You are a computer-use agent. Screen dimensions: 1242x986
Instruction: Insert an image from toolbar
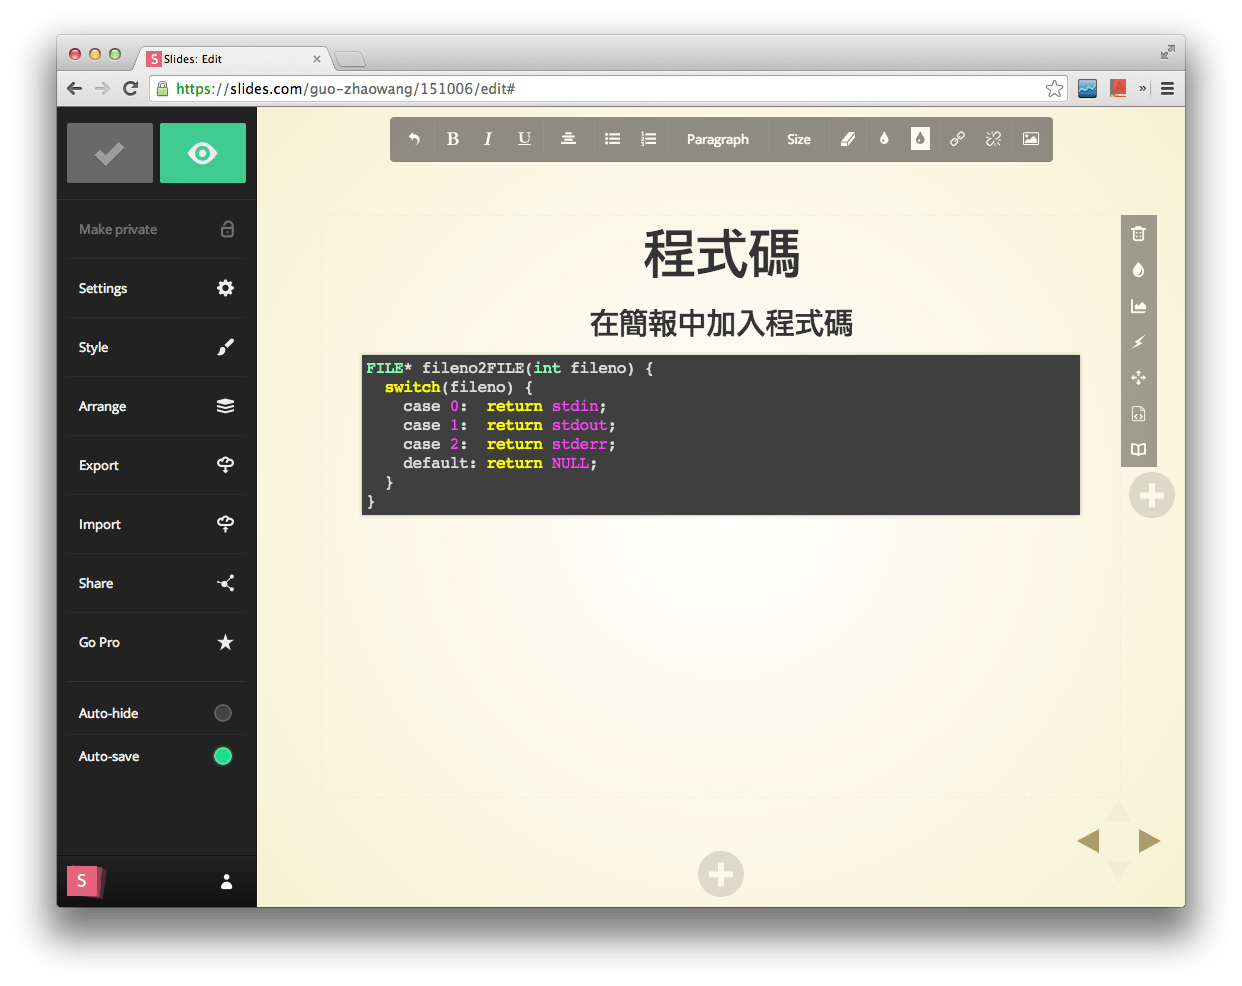point(1031,139)
